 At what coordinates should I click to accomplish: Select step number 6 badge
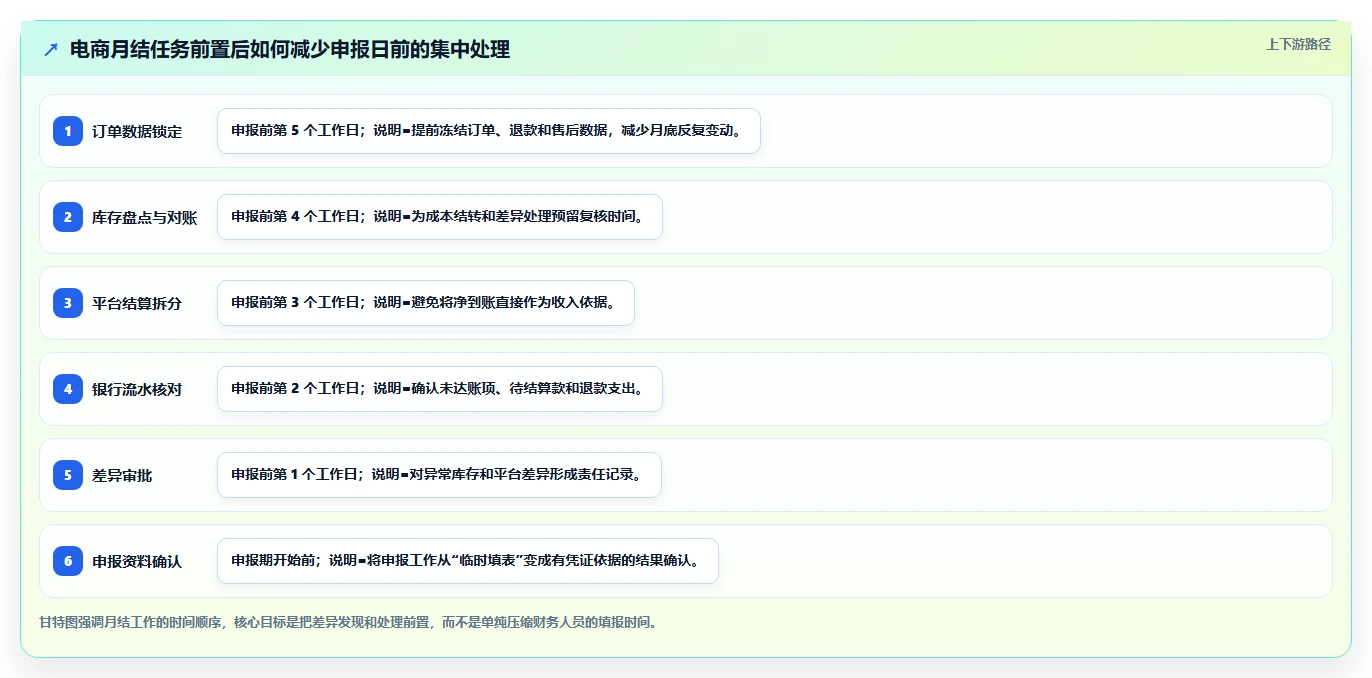pyautogui.click(x=68, y=560)
